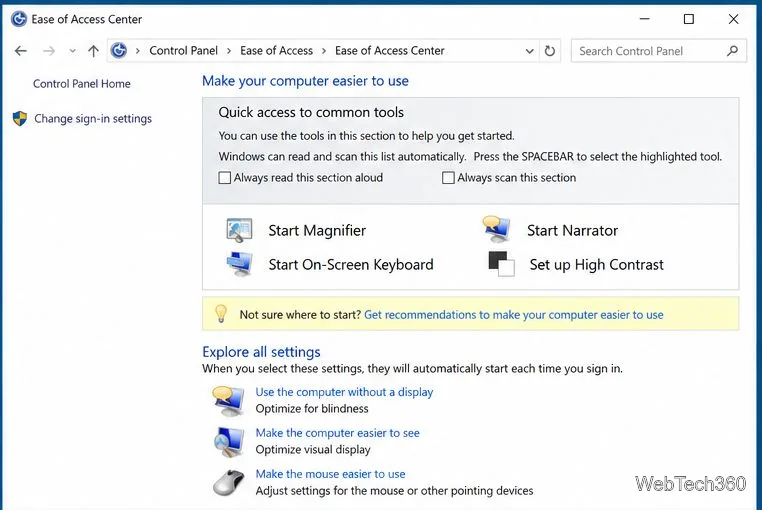Image resolution: width=762 pixels, height=510 pixels.
Task: Open 'Make the computer easier to see'
Action: point(337,433)
